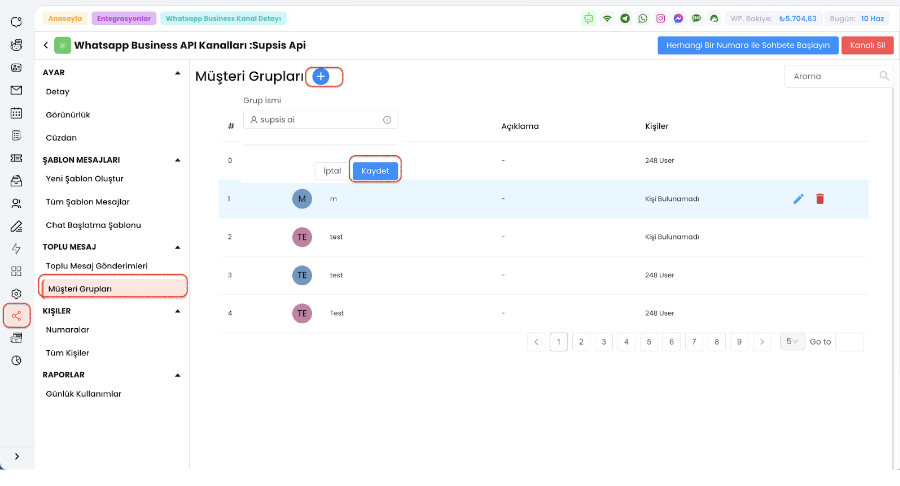Screen dimensions: 900x486
Task: Collapse the TOPLU MESAJ section
Action: click(x=177, y=247)
